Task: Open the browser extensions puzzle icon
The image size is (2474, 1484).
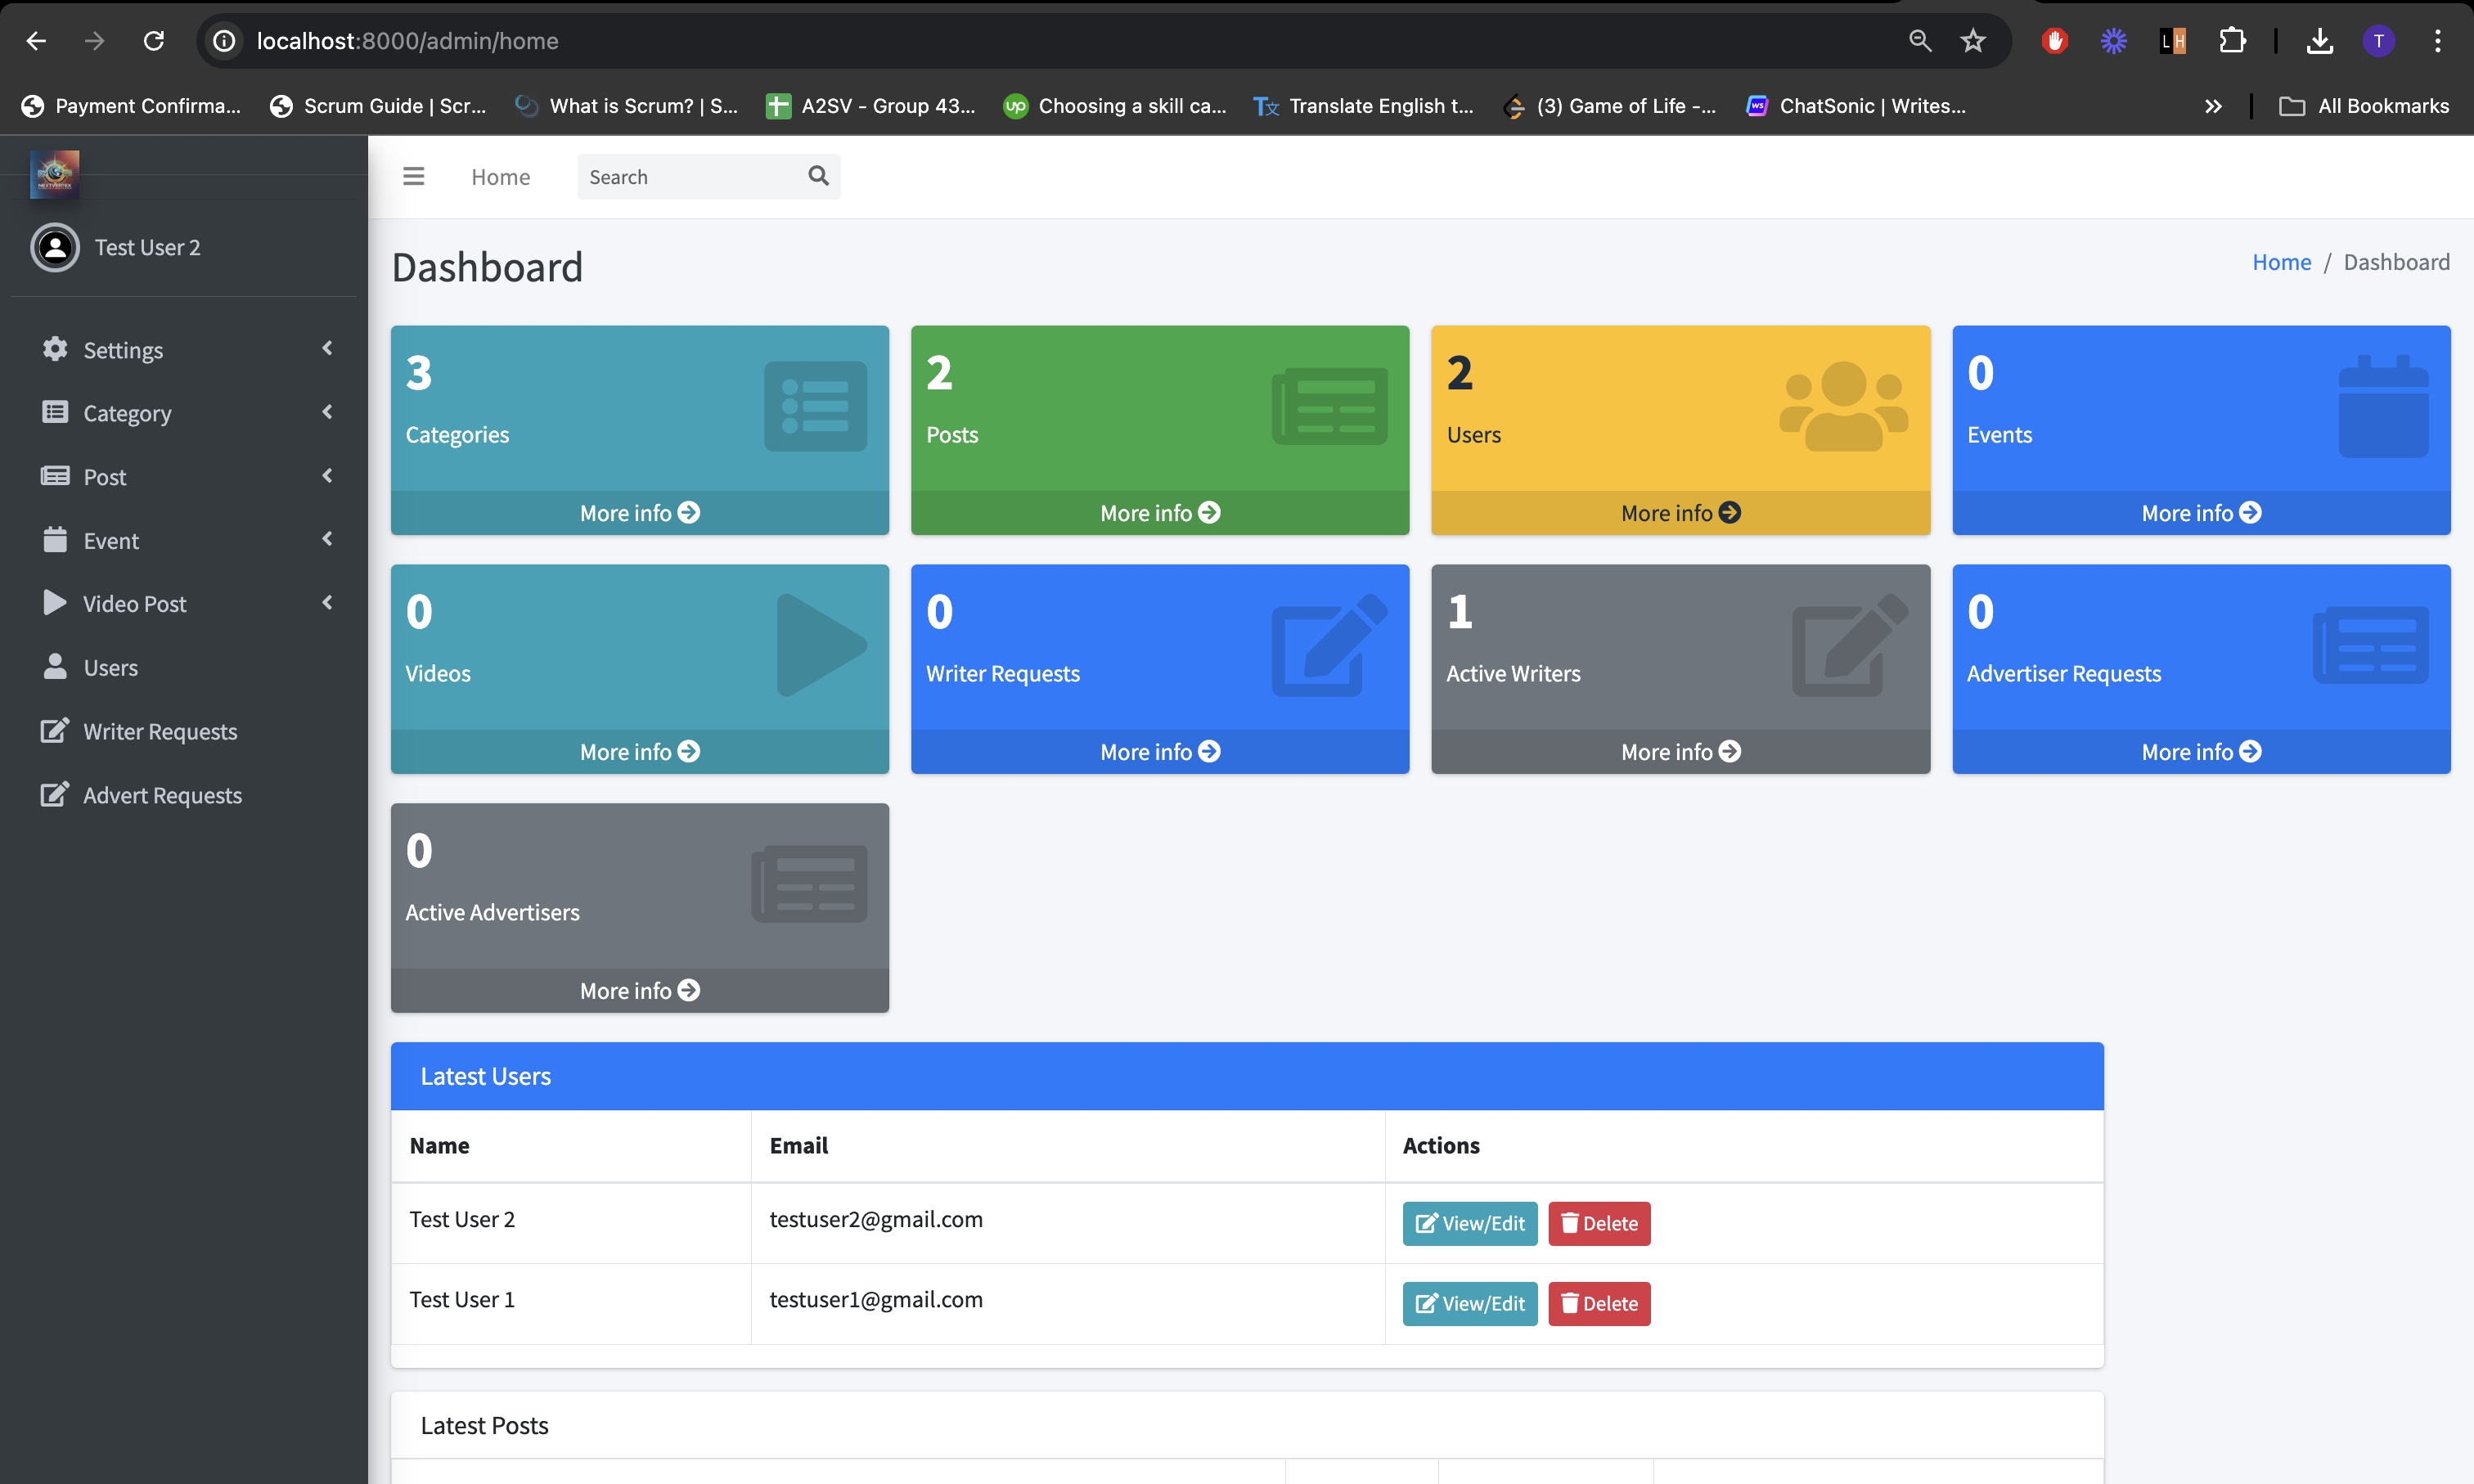Action: [2232, 41]
